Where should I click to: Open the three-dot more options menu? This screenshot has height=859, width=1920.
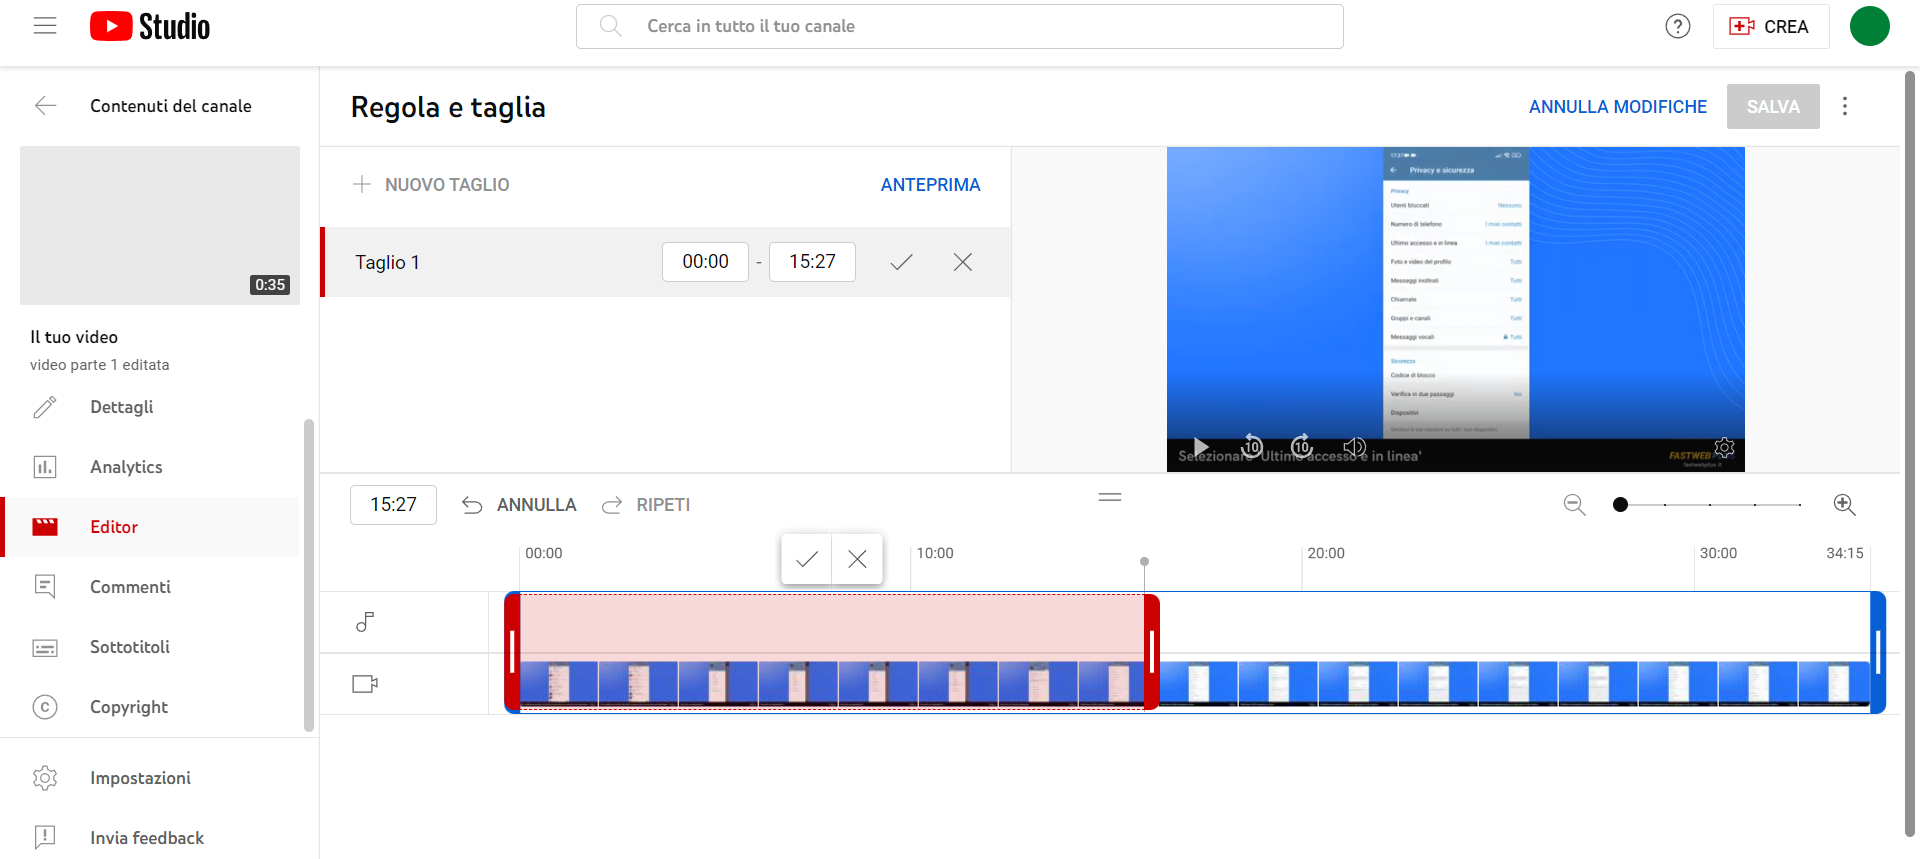click(1845, 106)
